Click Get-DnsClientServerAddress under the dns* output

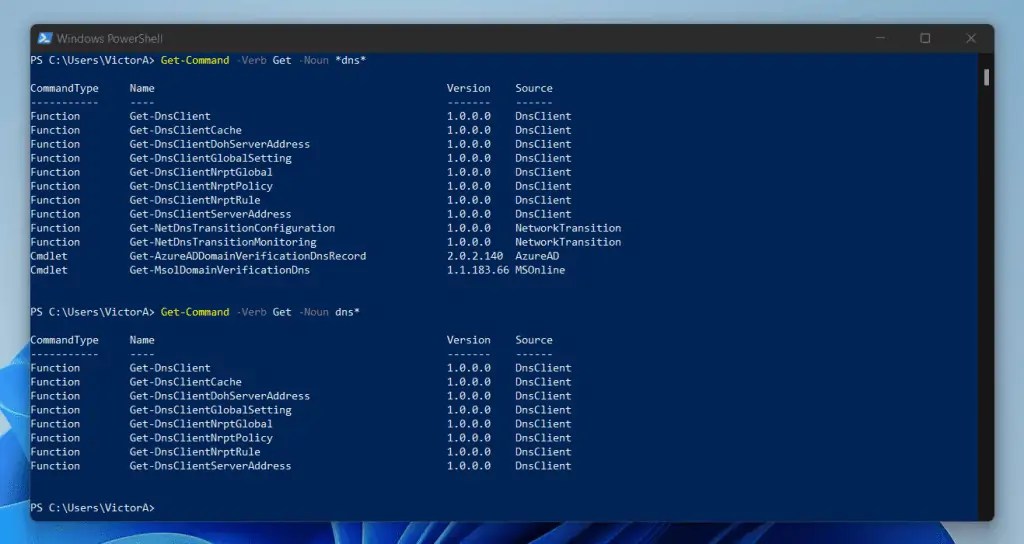tap(210, 466)
